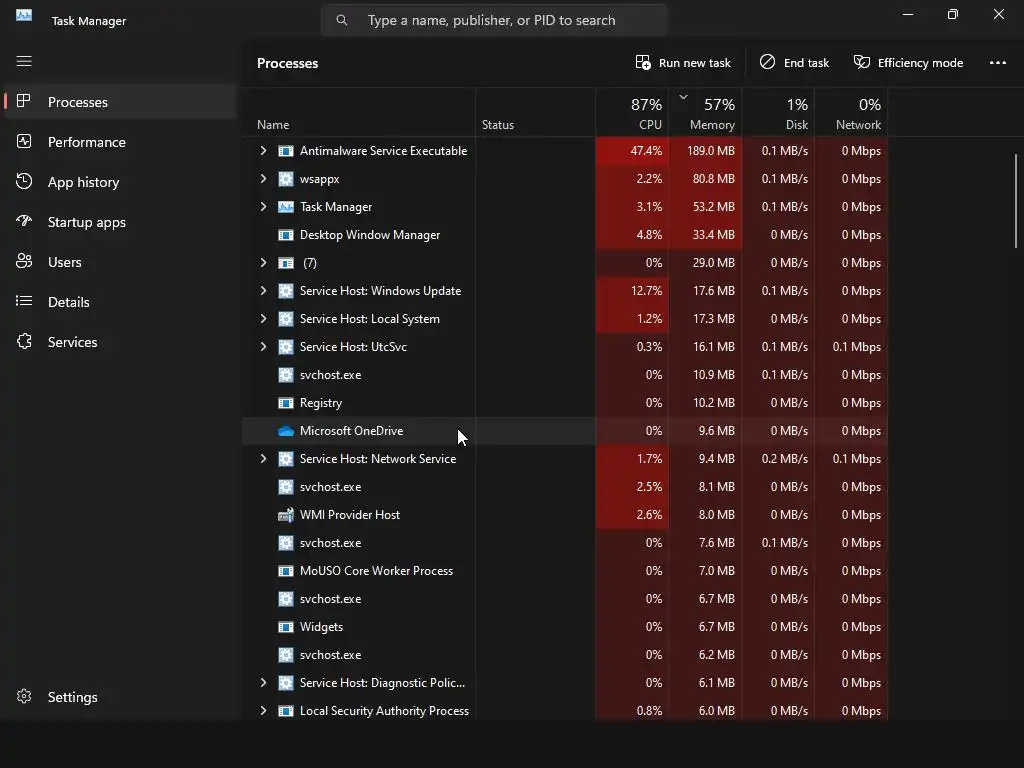
Task: Click the Startup apps gauge icon
Action: pyautogui.click(x=24, y=221)
